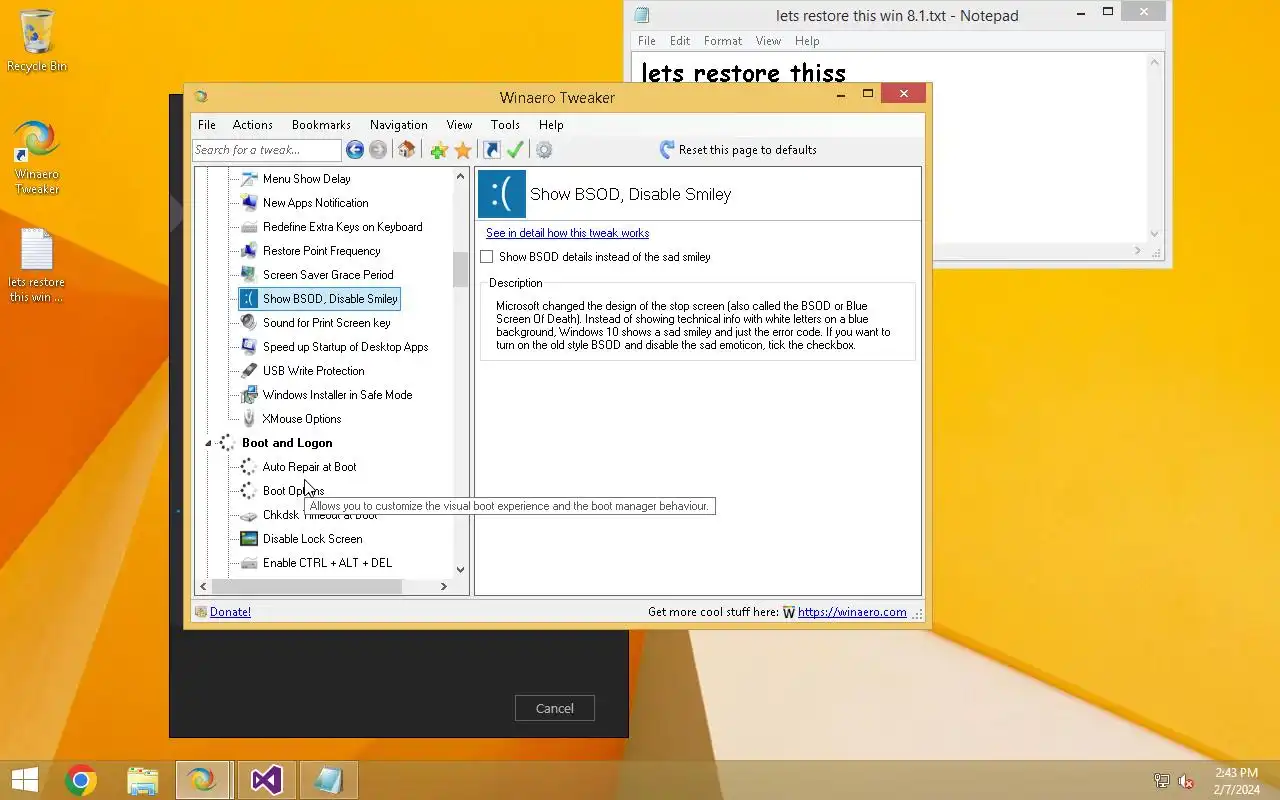This screenshot has height=800, width=1280.
Task: Go back with the blue arrow button
Action: pyautogui.click(x=355, y=150)
